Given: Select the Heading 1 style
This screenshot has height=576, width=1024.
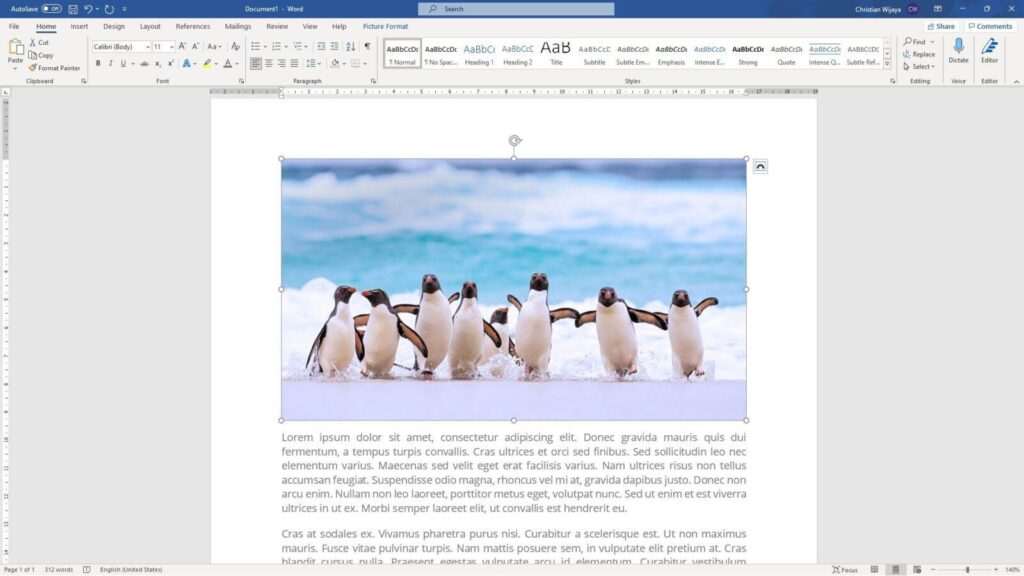Looking at the screenshot, I should 479,54.
